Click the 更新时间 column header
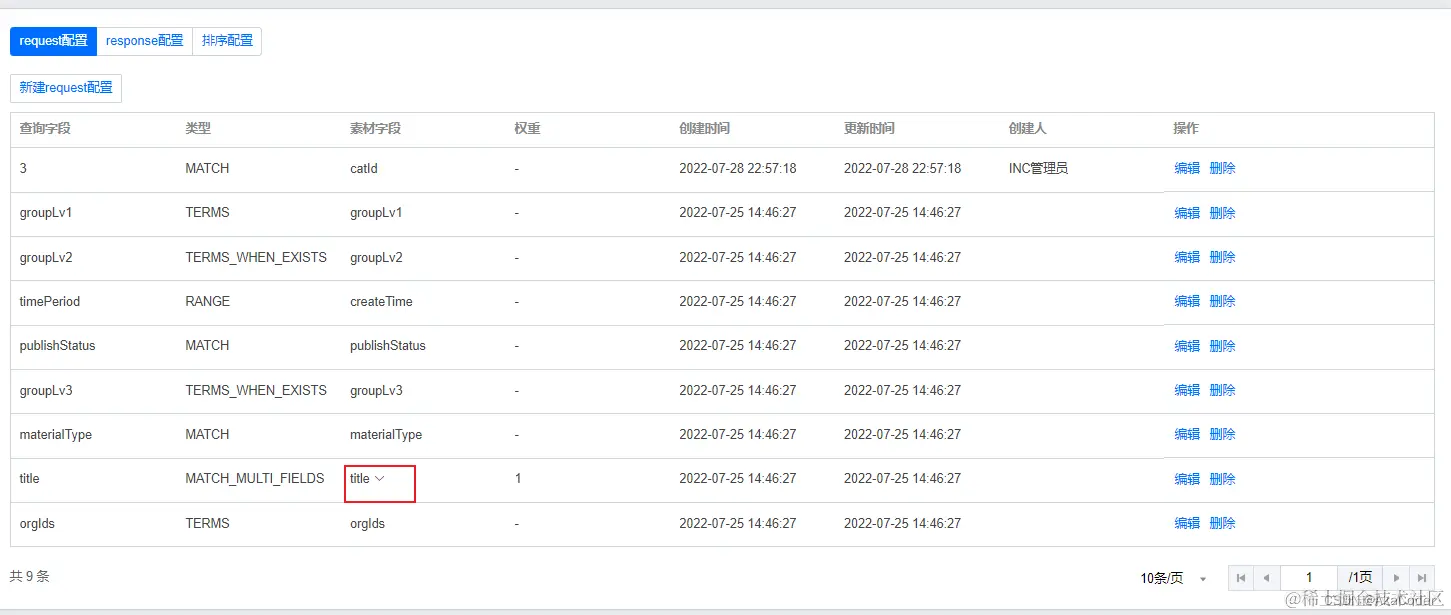 [x=870, y=129]
